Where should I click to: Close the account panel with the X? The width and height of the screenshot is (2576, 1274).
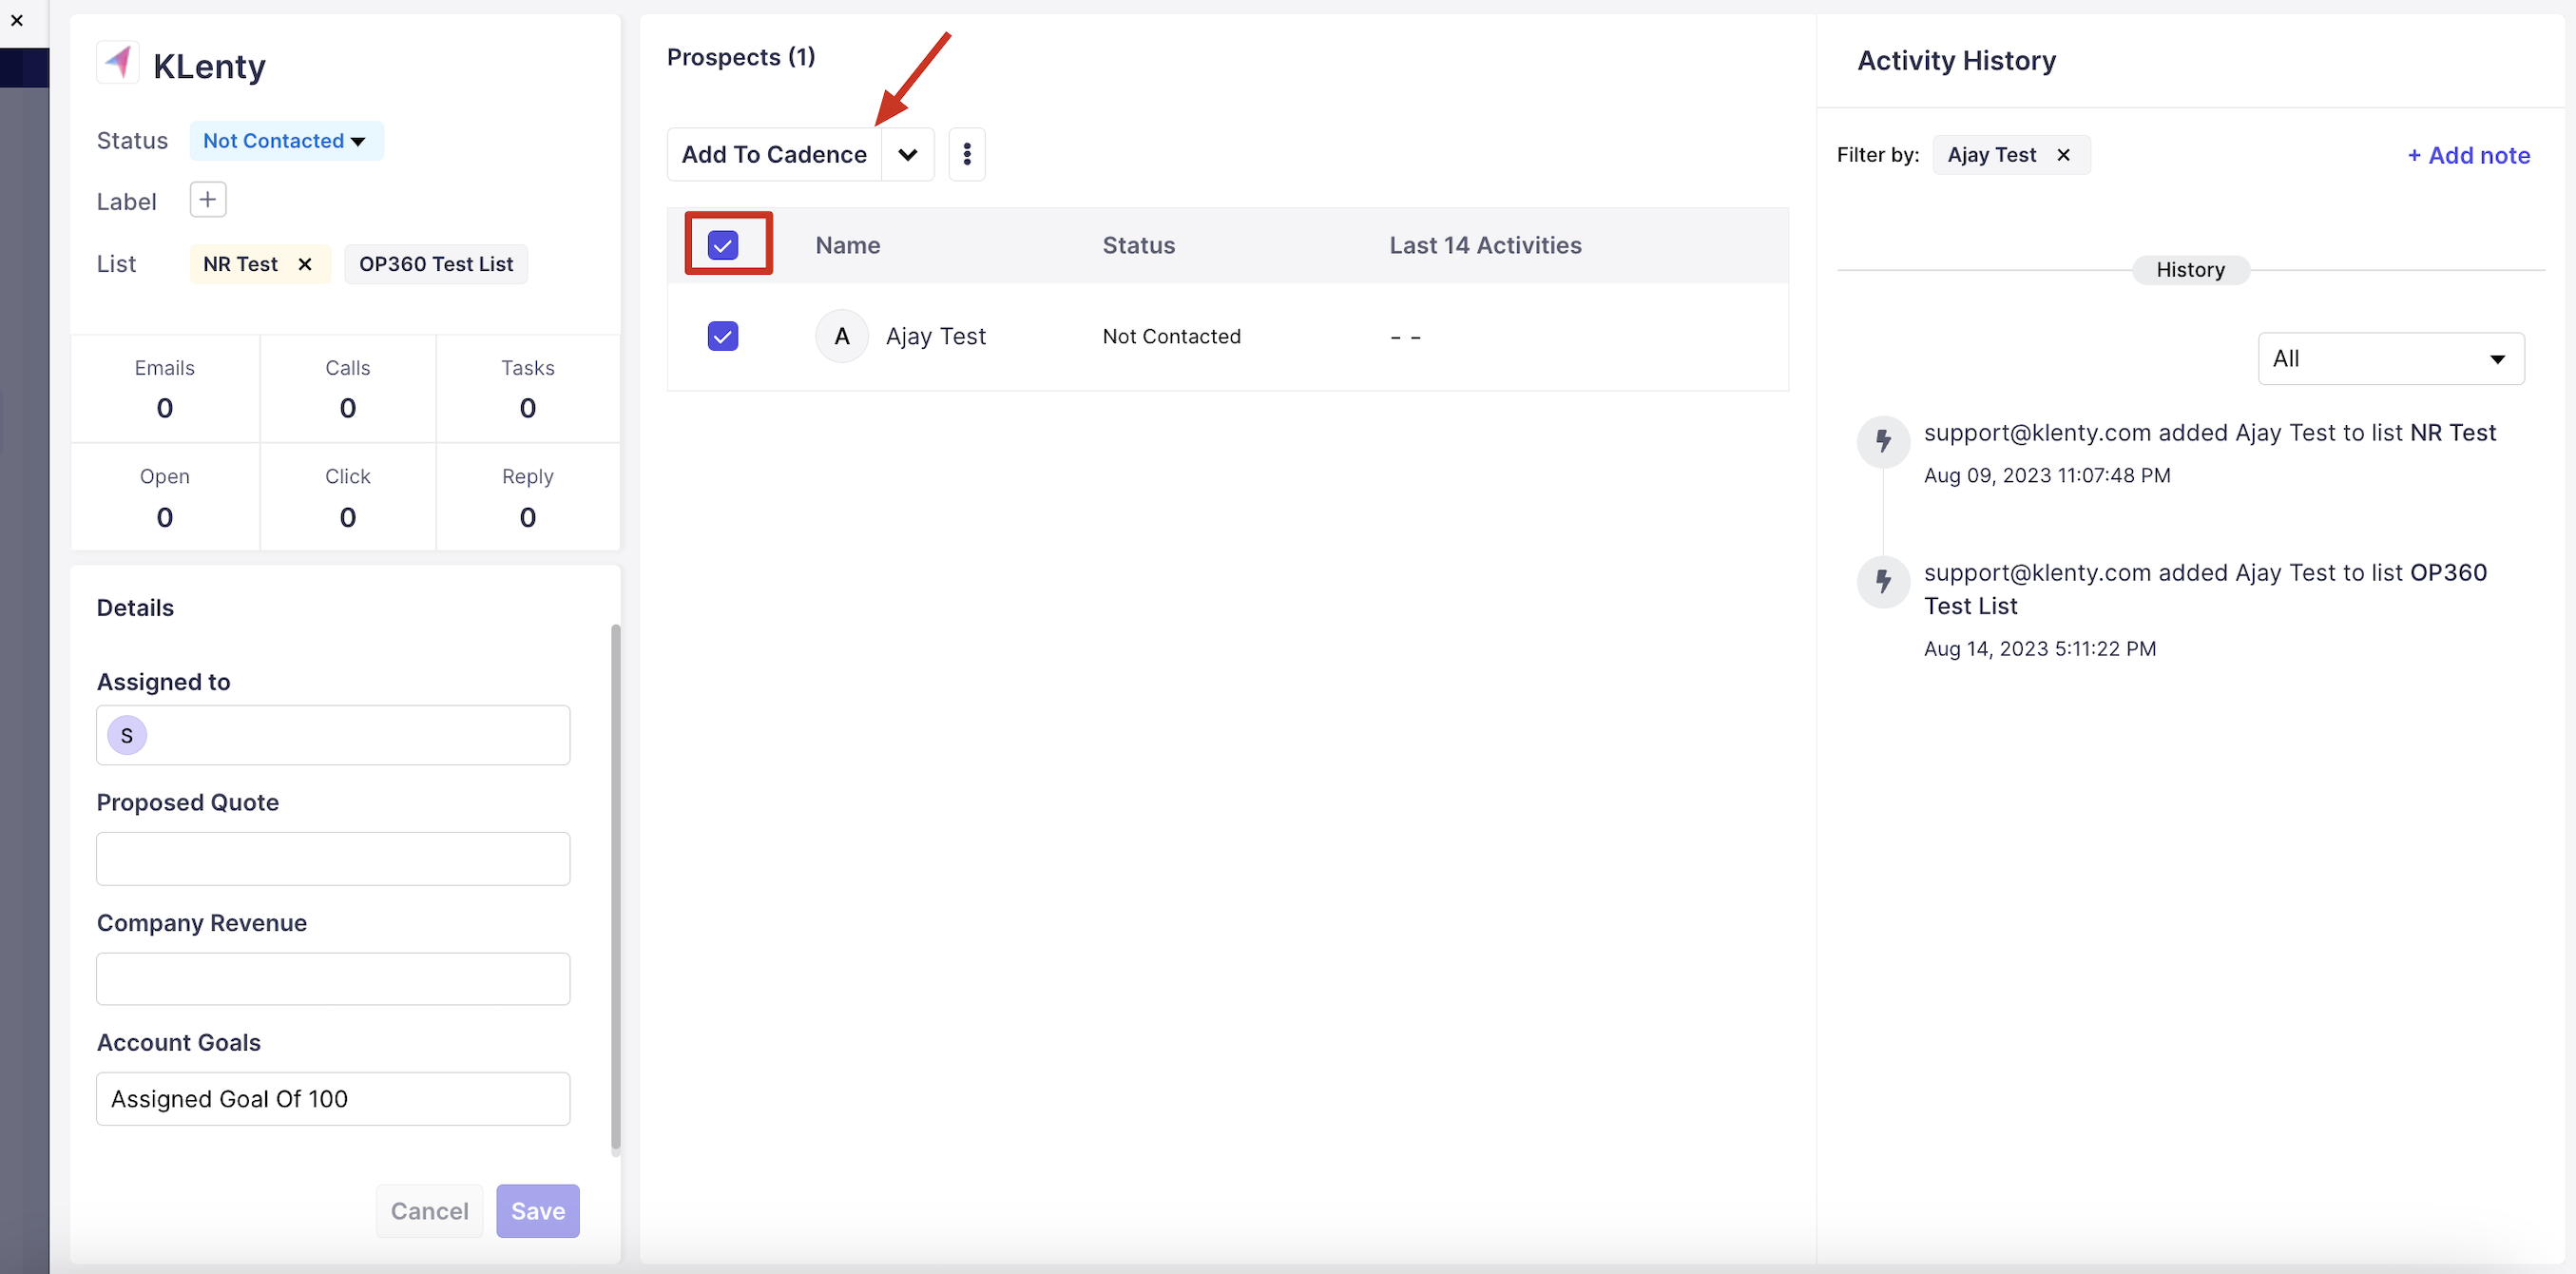pyautogui.click(x=17, y=20)
